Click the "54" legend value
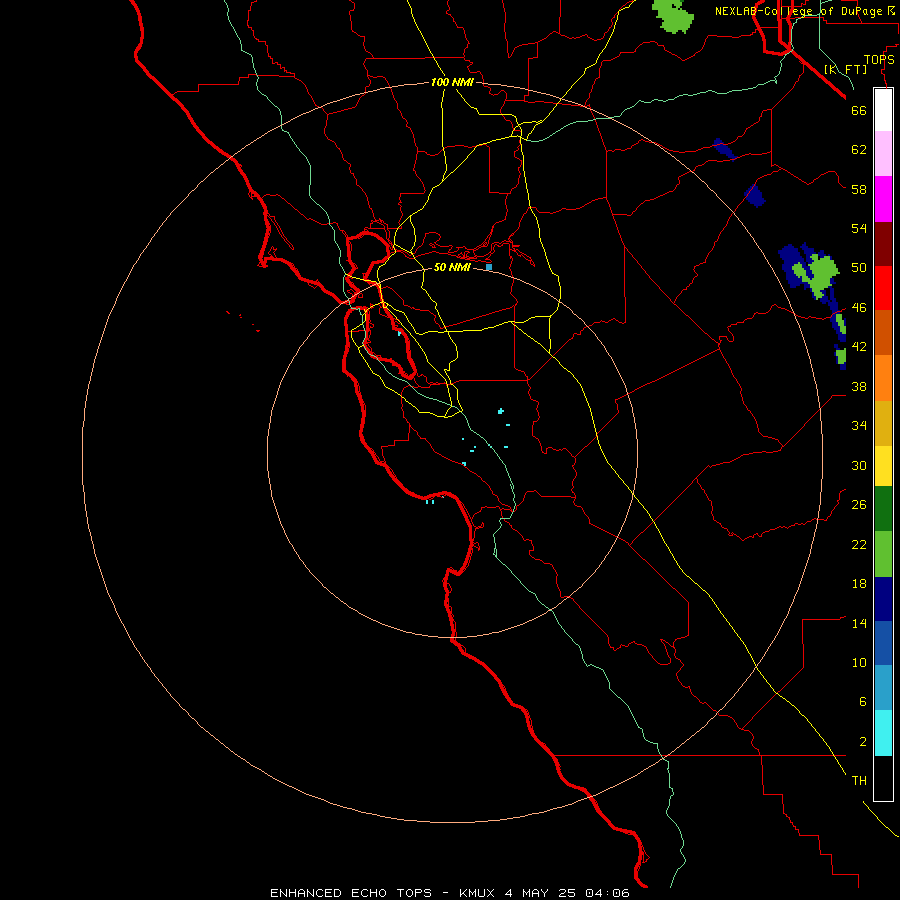 coord(859,228)
